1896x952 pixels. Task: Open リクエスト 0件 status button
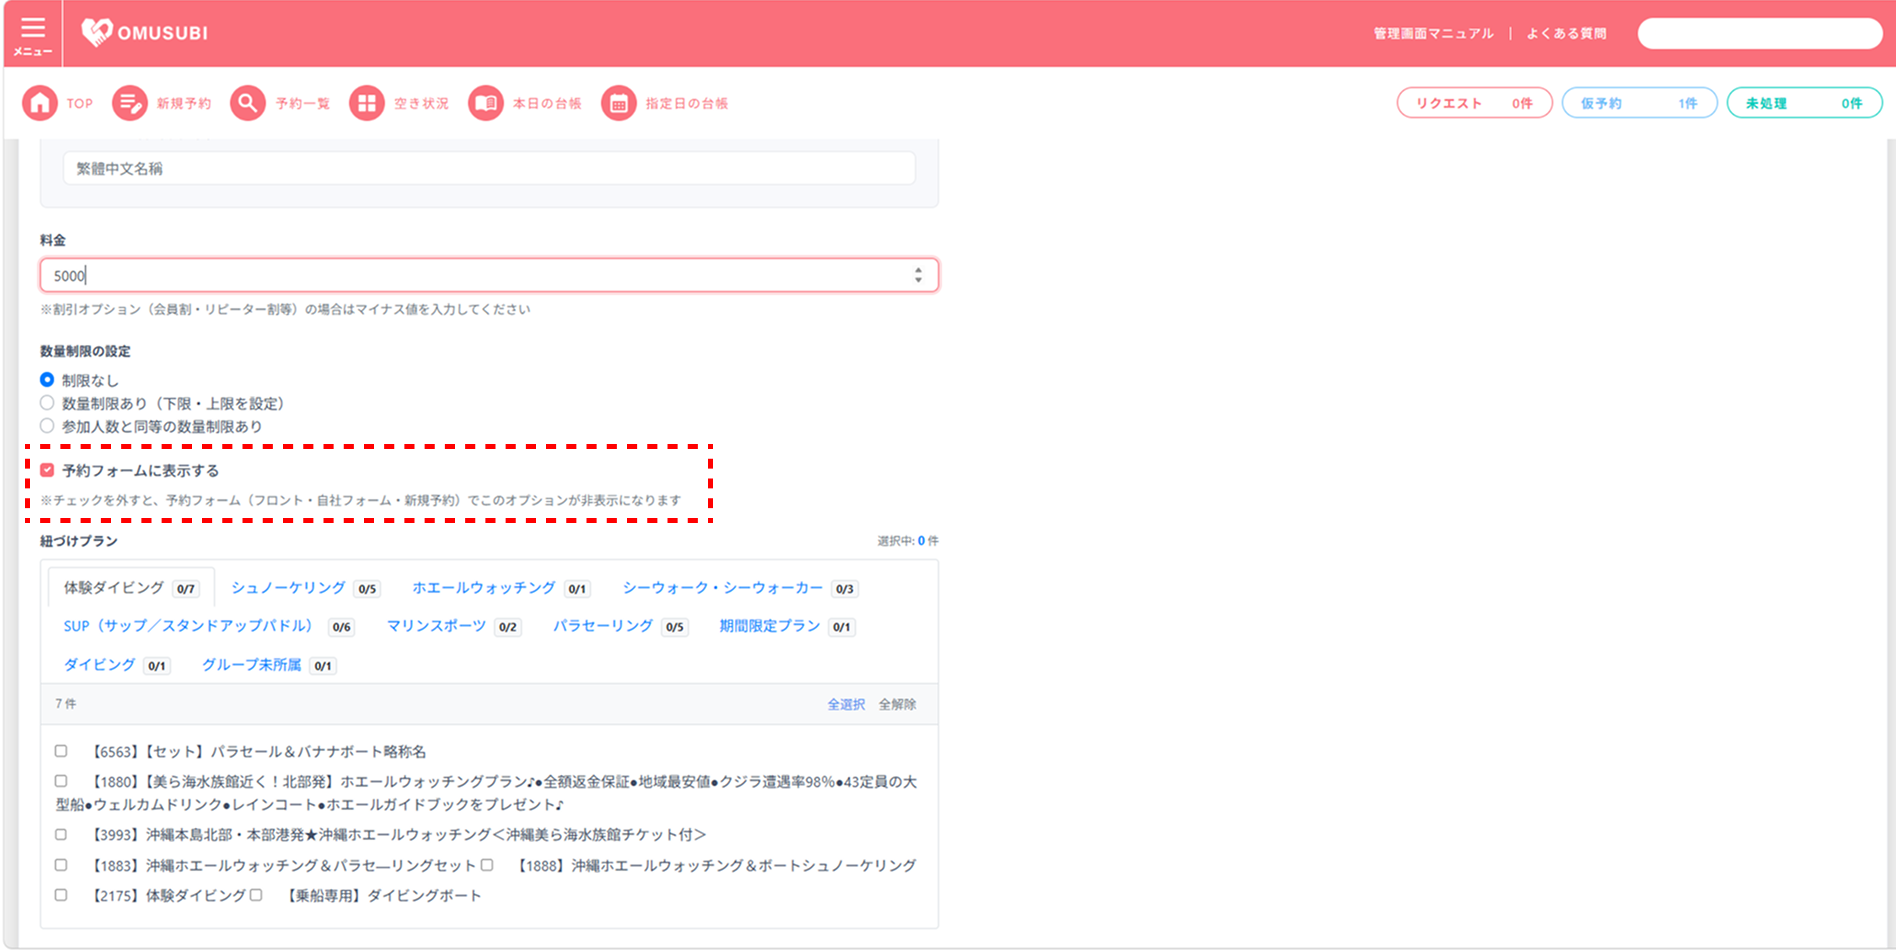pos(1474,103)
